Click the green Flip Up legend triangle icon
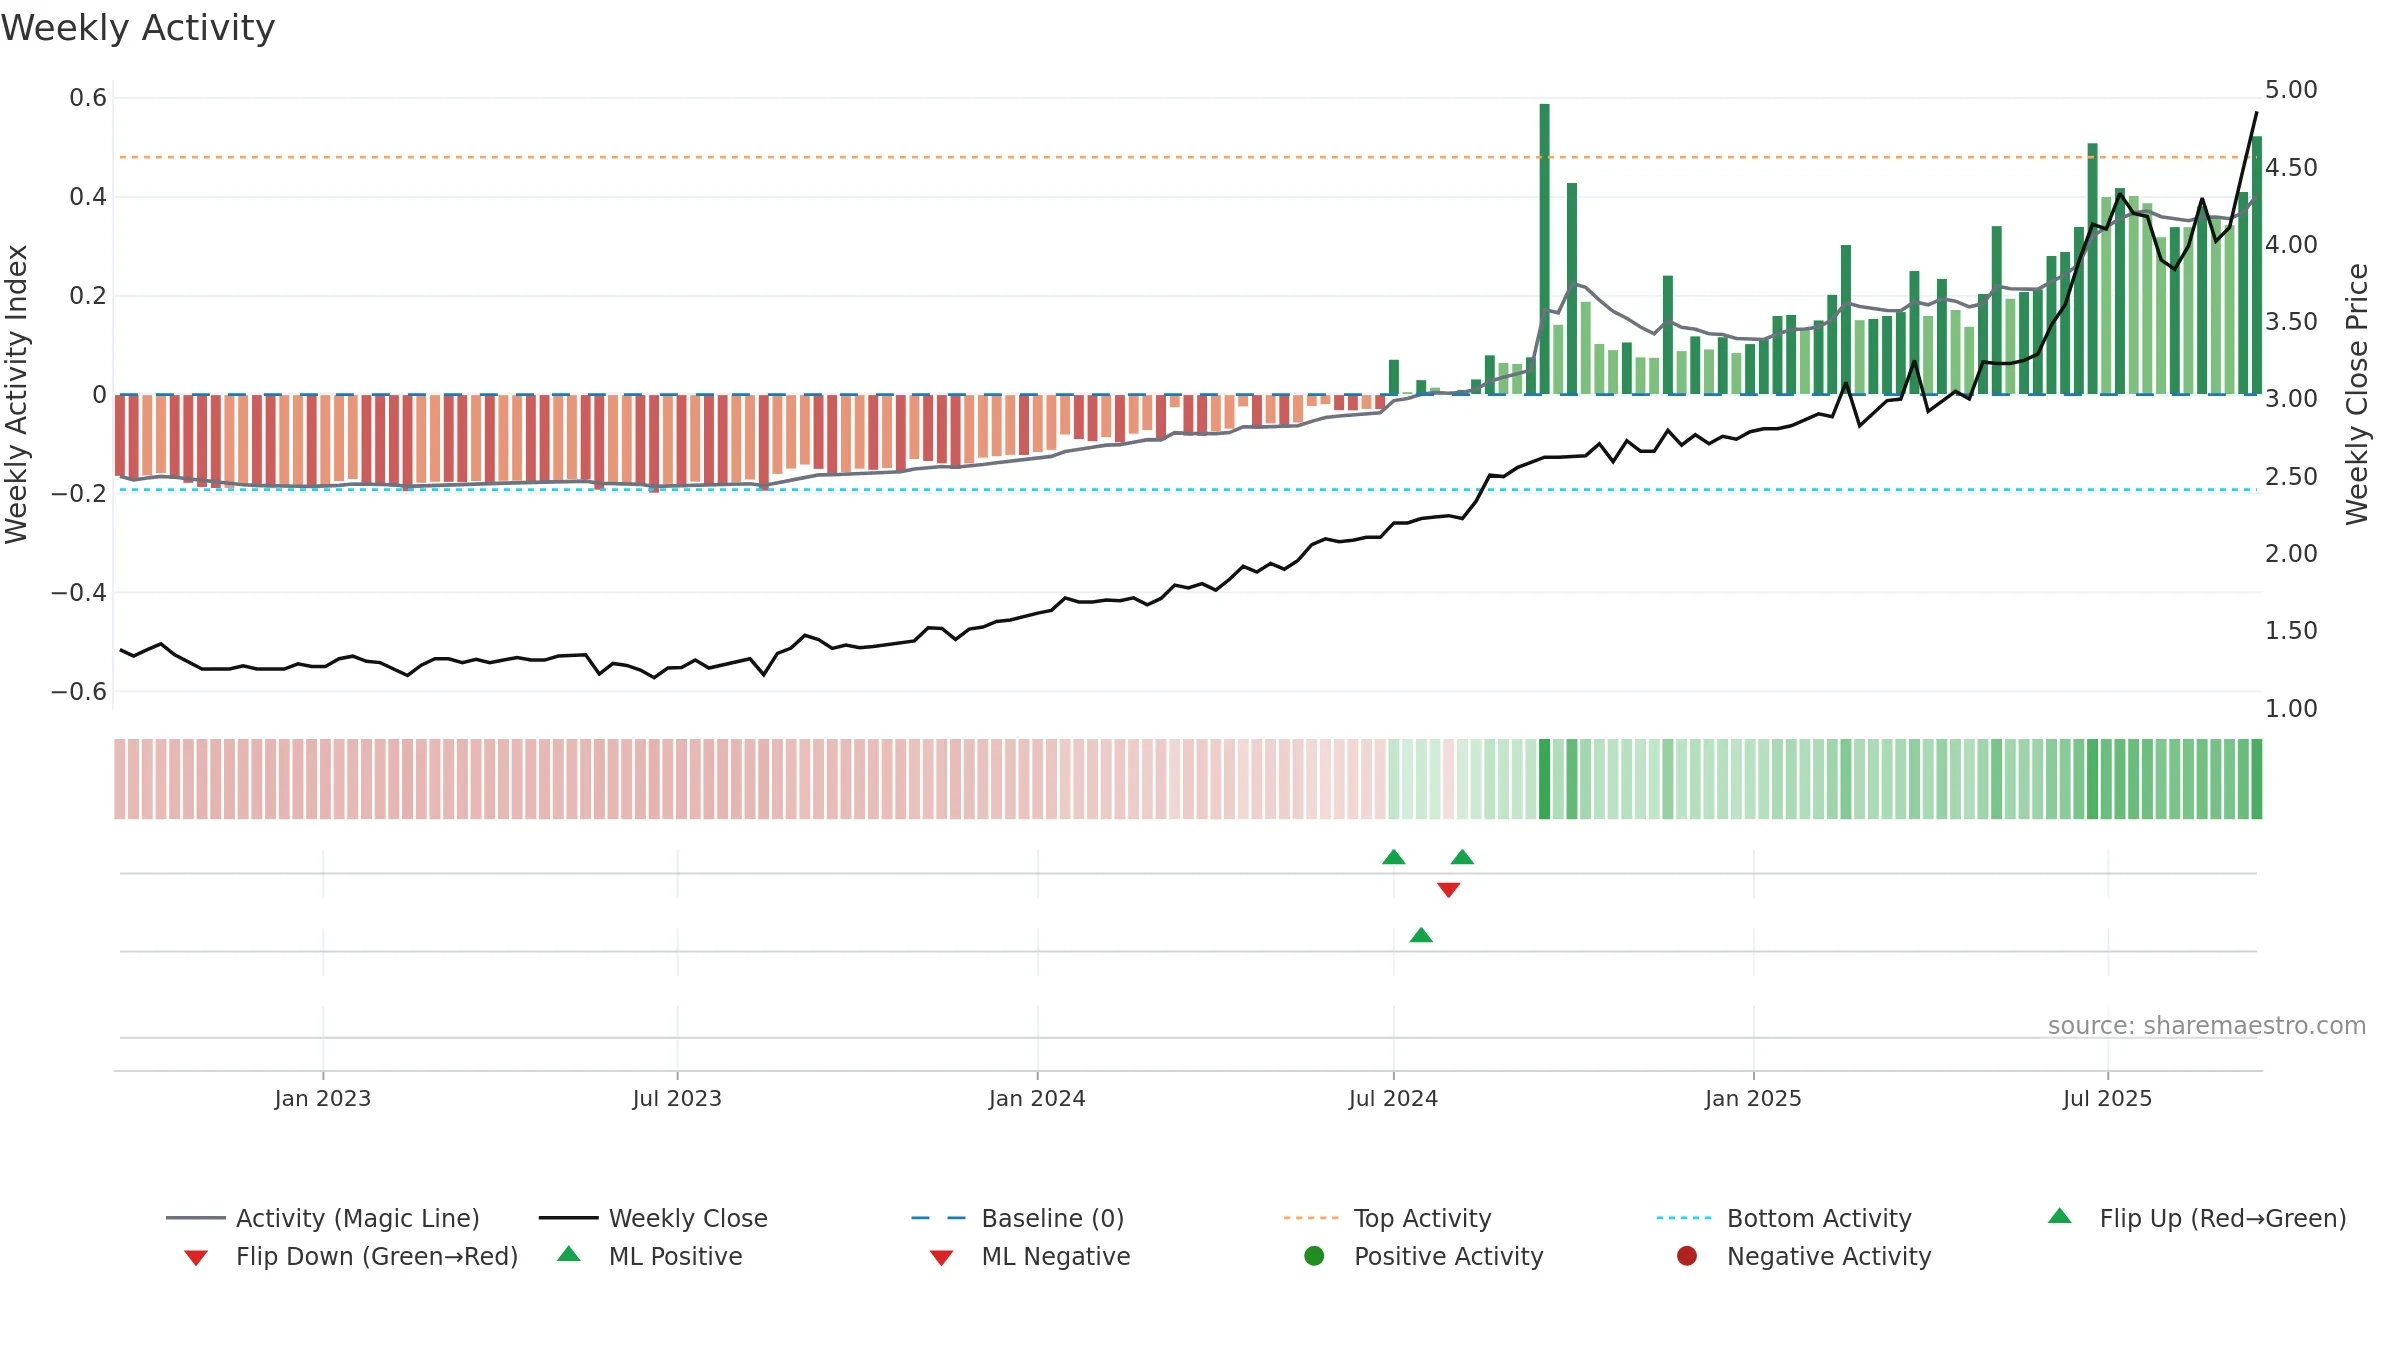2400x1350 pixels. (2060, 1216)
